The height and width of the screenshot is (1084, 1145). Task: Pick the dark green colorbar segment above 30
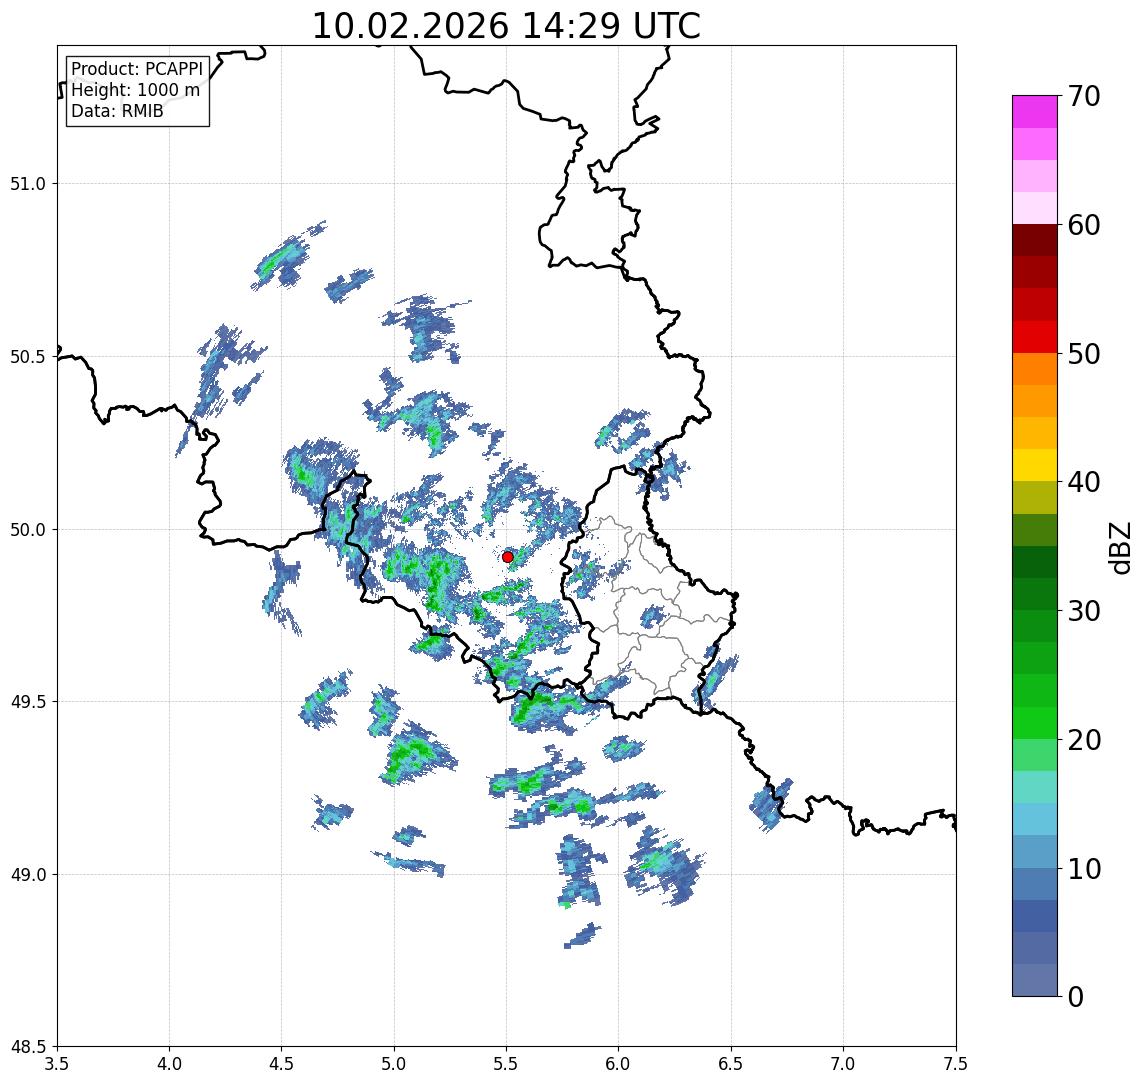pyautogui.click(x=1035, y=594)
